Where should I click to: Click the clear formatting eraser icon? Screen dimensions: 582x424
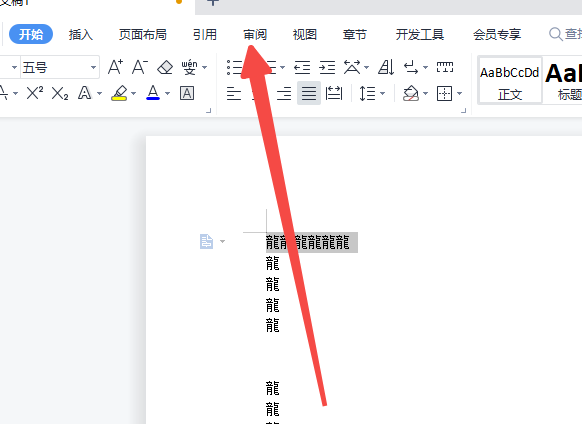click(165, 68)
